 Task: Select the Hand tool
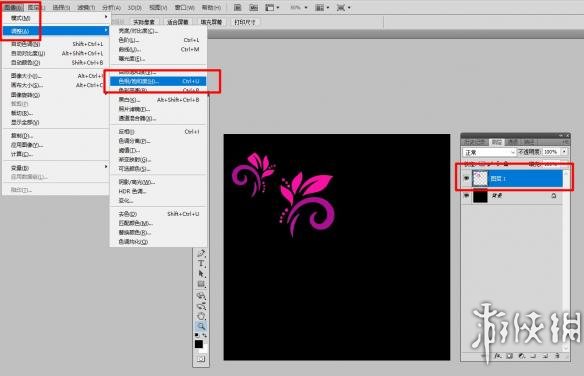[201, 316]
